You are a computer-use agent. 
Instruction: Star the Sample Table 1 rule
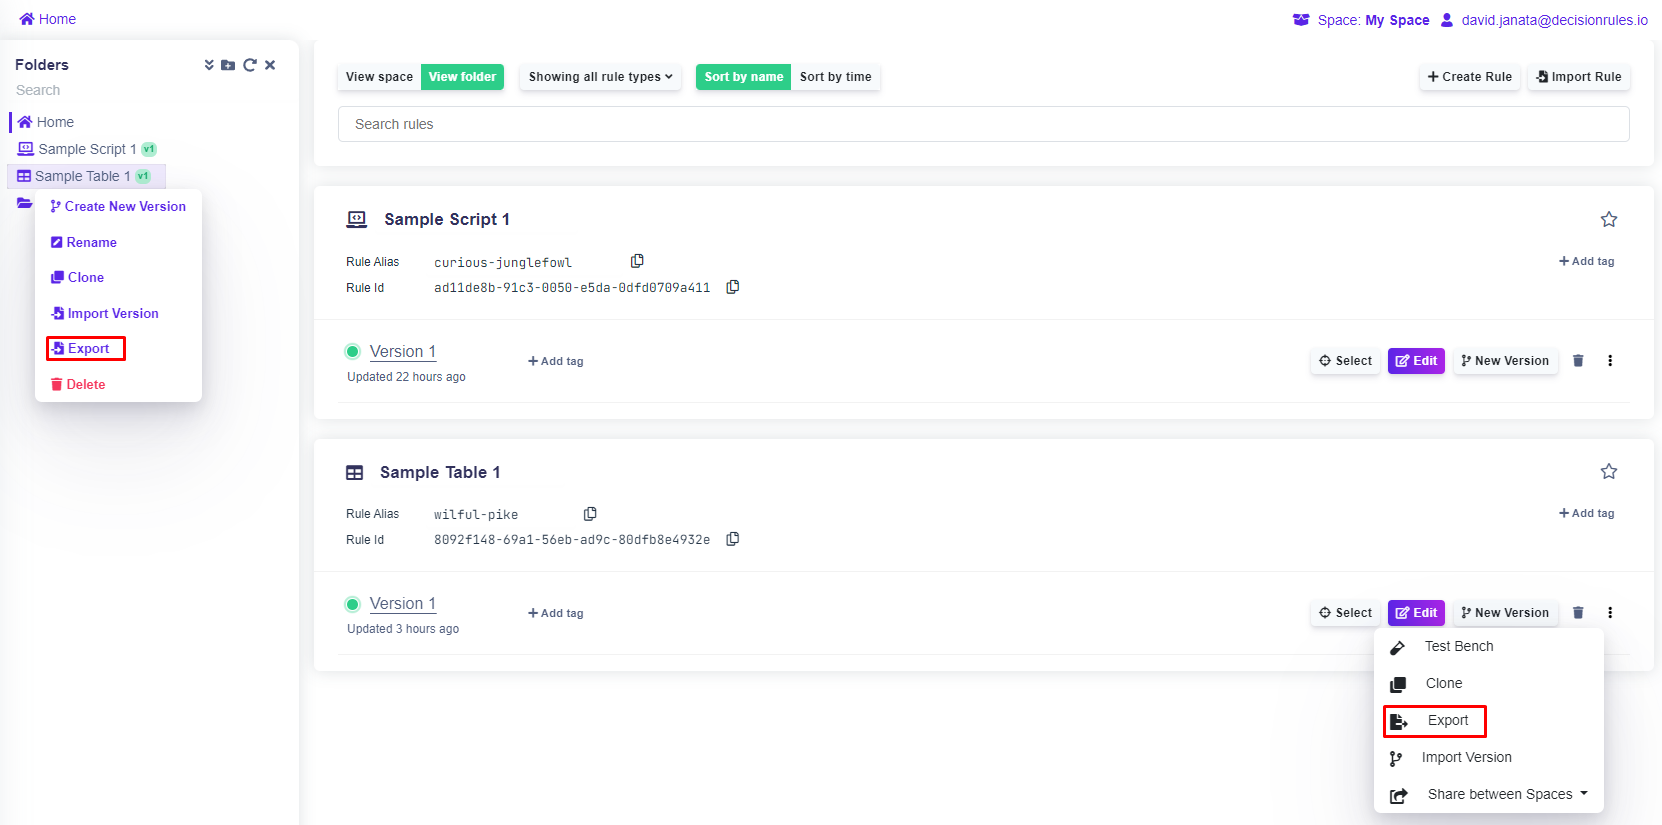click(1609, 471)
